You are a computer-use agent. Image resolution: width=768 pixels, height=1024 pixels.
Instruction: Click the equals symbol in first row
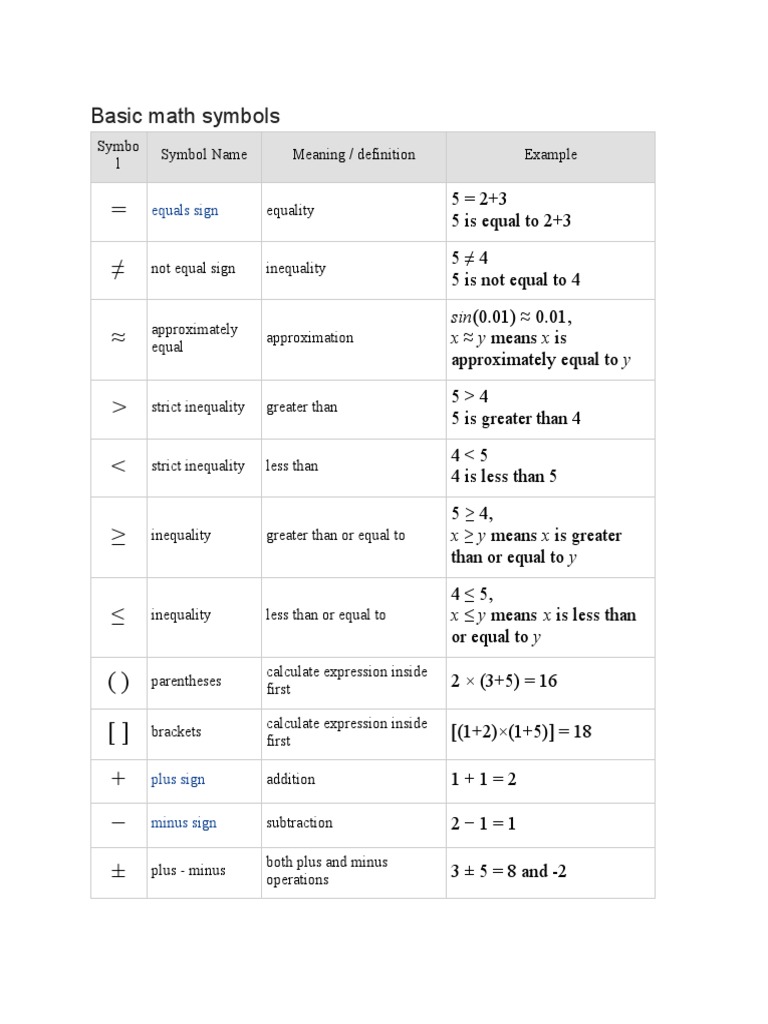coord(118,211)
